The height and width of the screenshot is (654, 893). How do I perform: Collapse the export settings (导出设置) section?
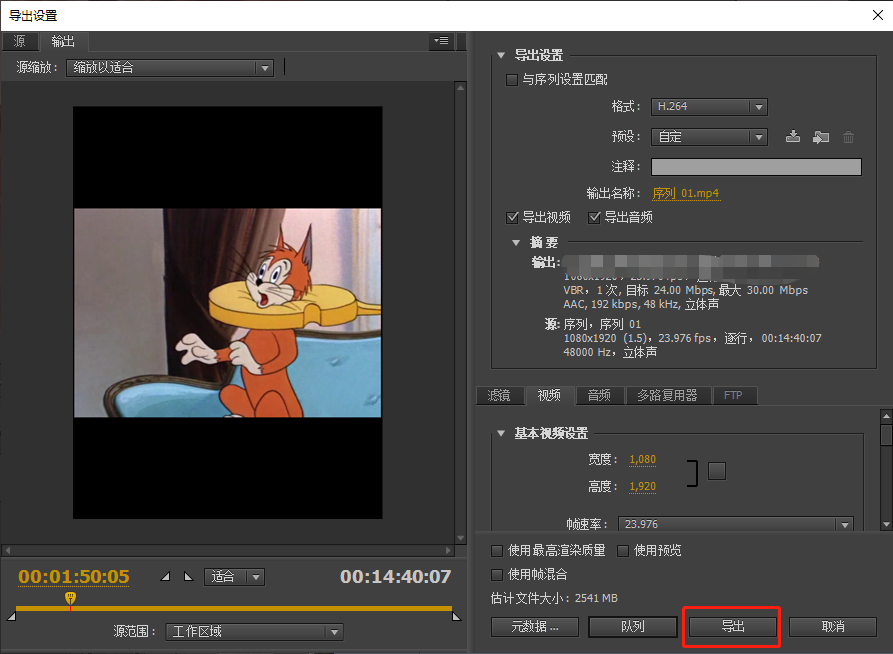[501, 55]
